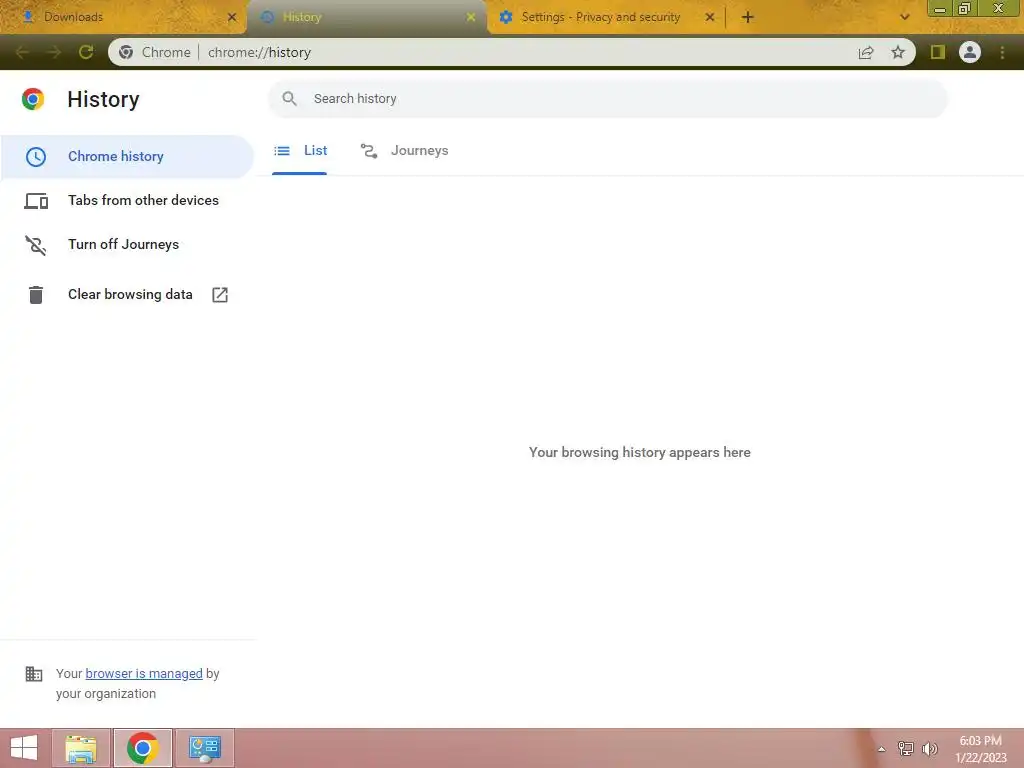Click the taskbar clock showing 6:03 PM

[980, 749]
